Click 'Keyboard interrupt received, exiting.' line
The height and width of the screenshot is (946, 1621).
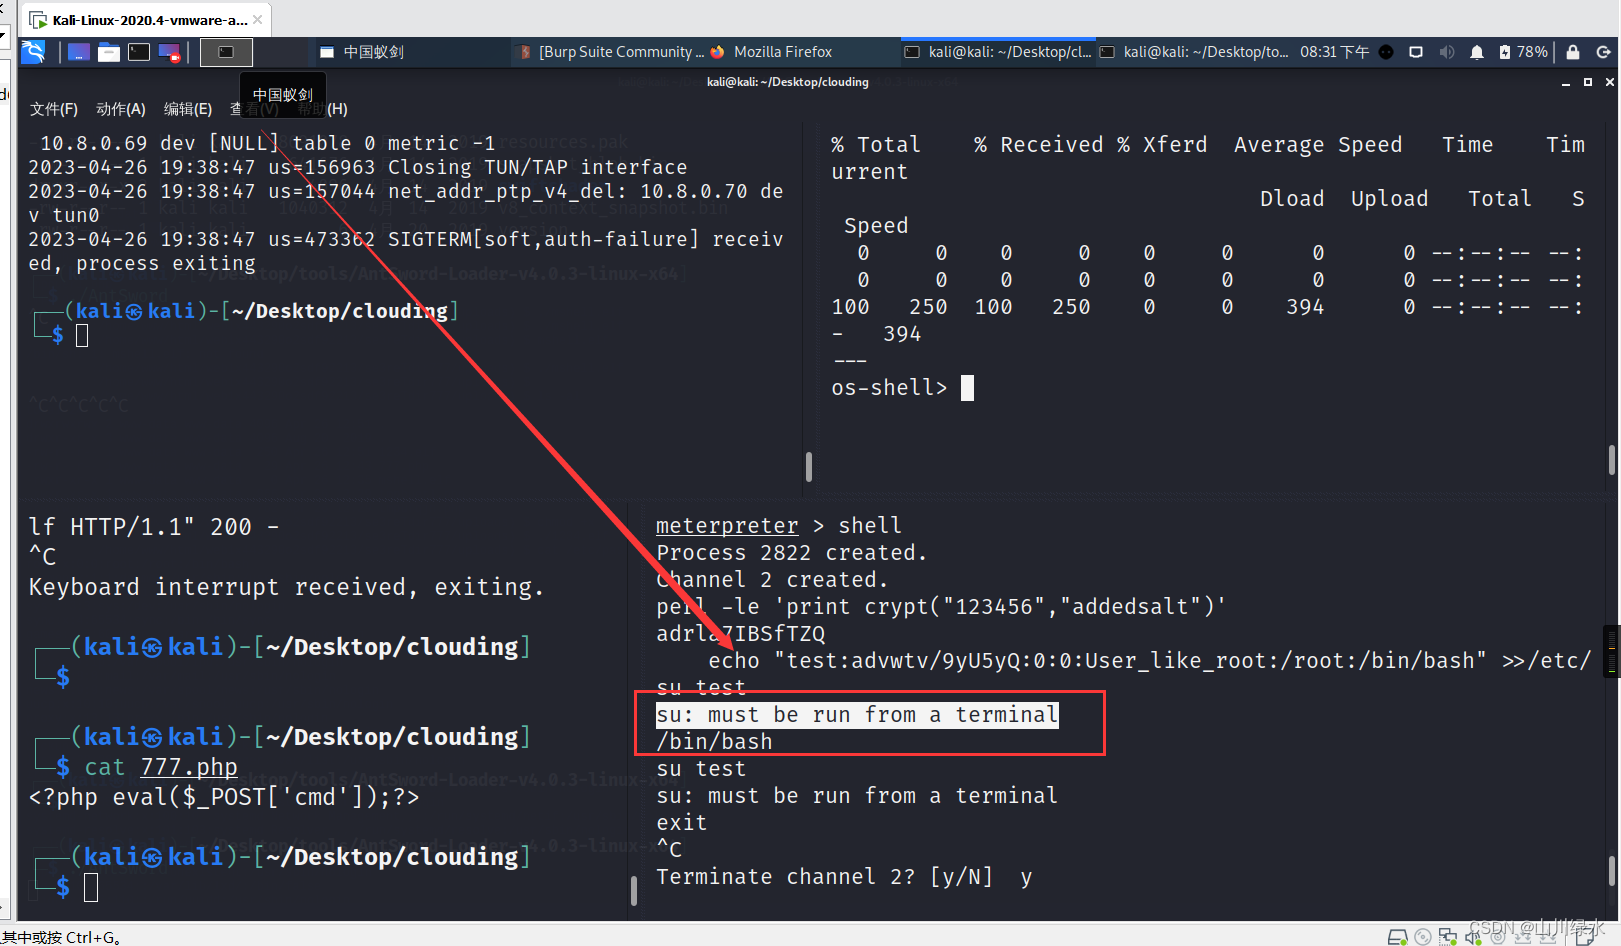click(286, 587)
